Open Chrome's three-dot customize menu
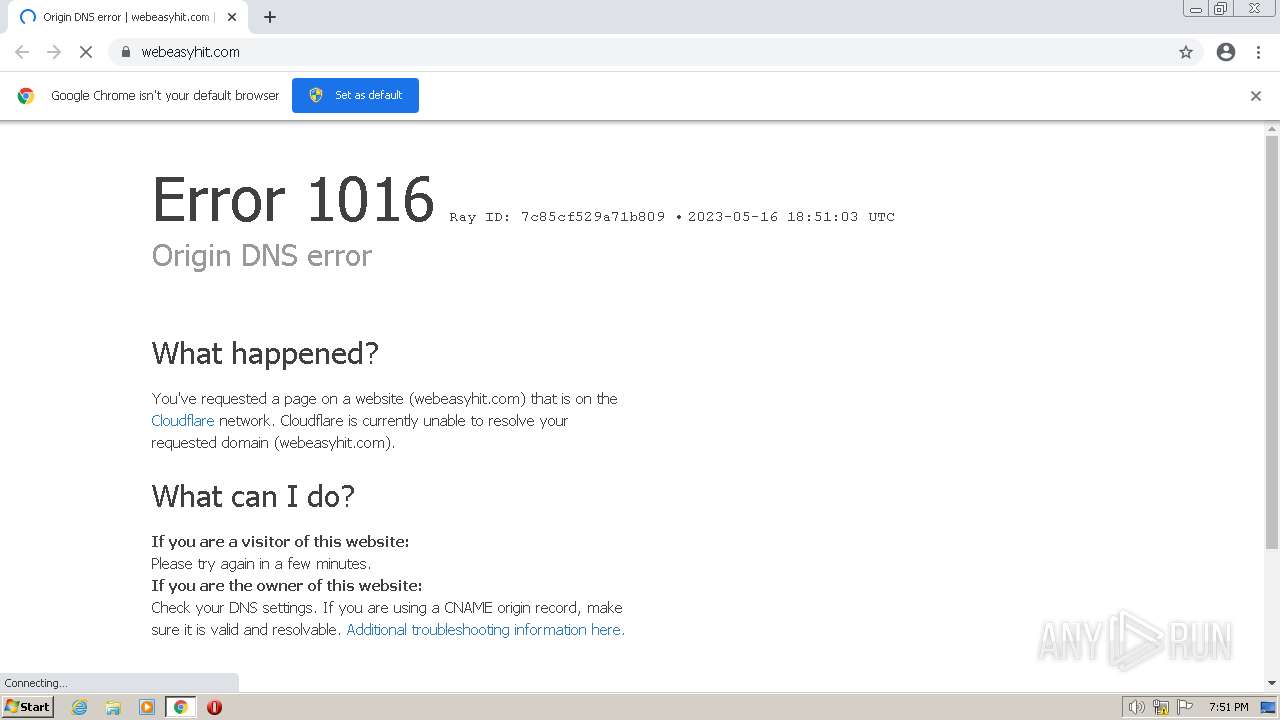The height and width of the screenshot is (720, 1280). click(x=1259, y=52)
